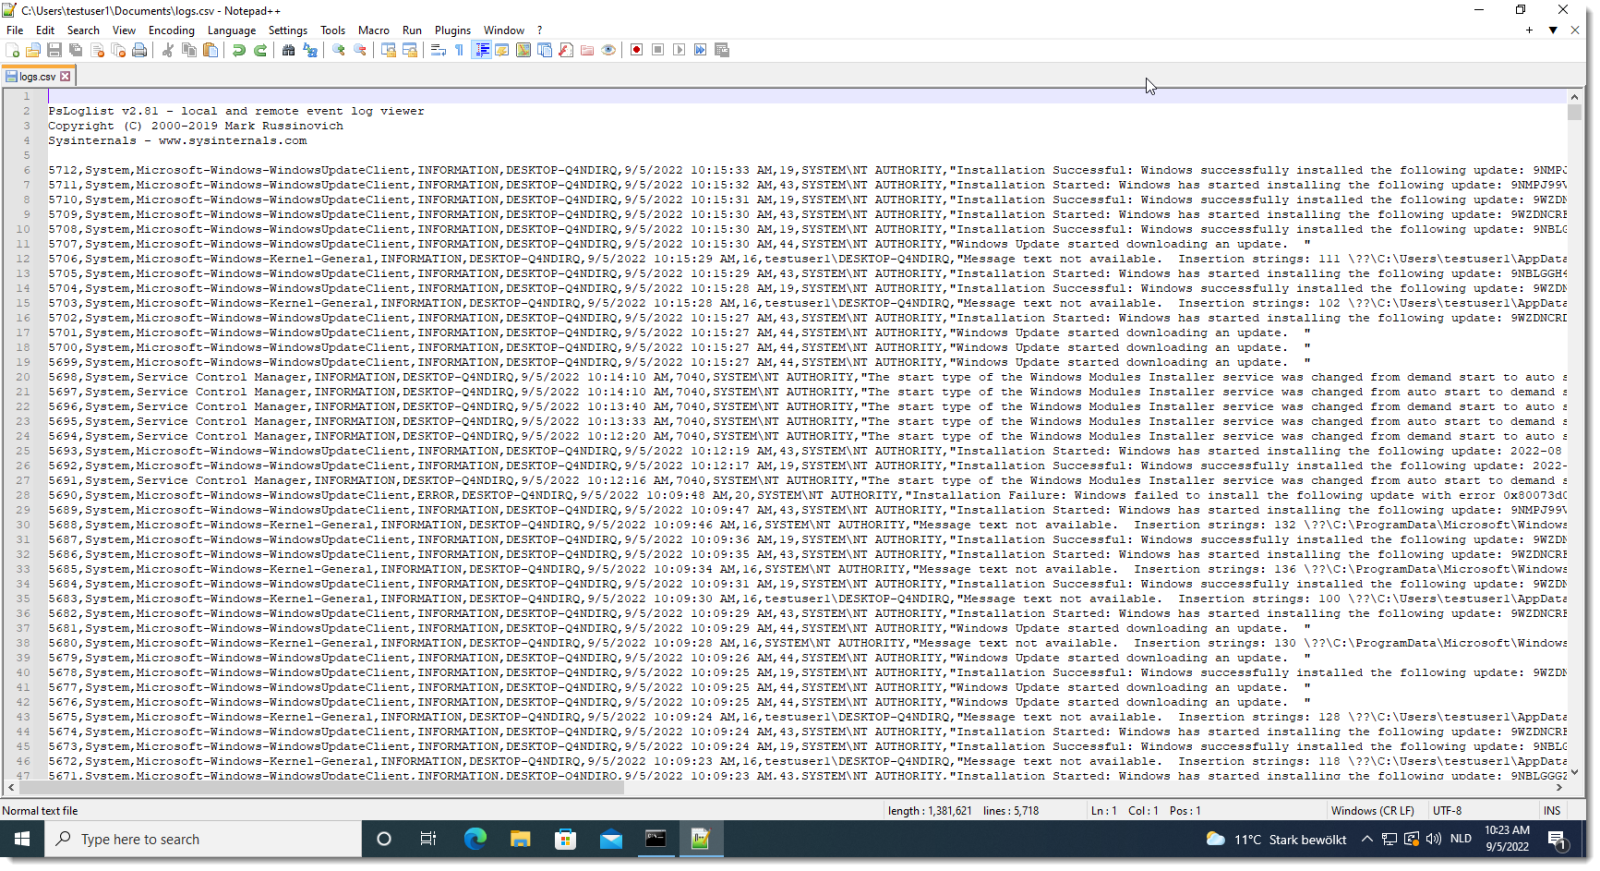Open the Encoding menu

click(x=171, y=30)
